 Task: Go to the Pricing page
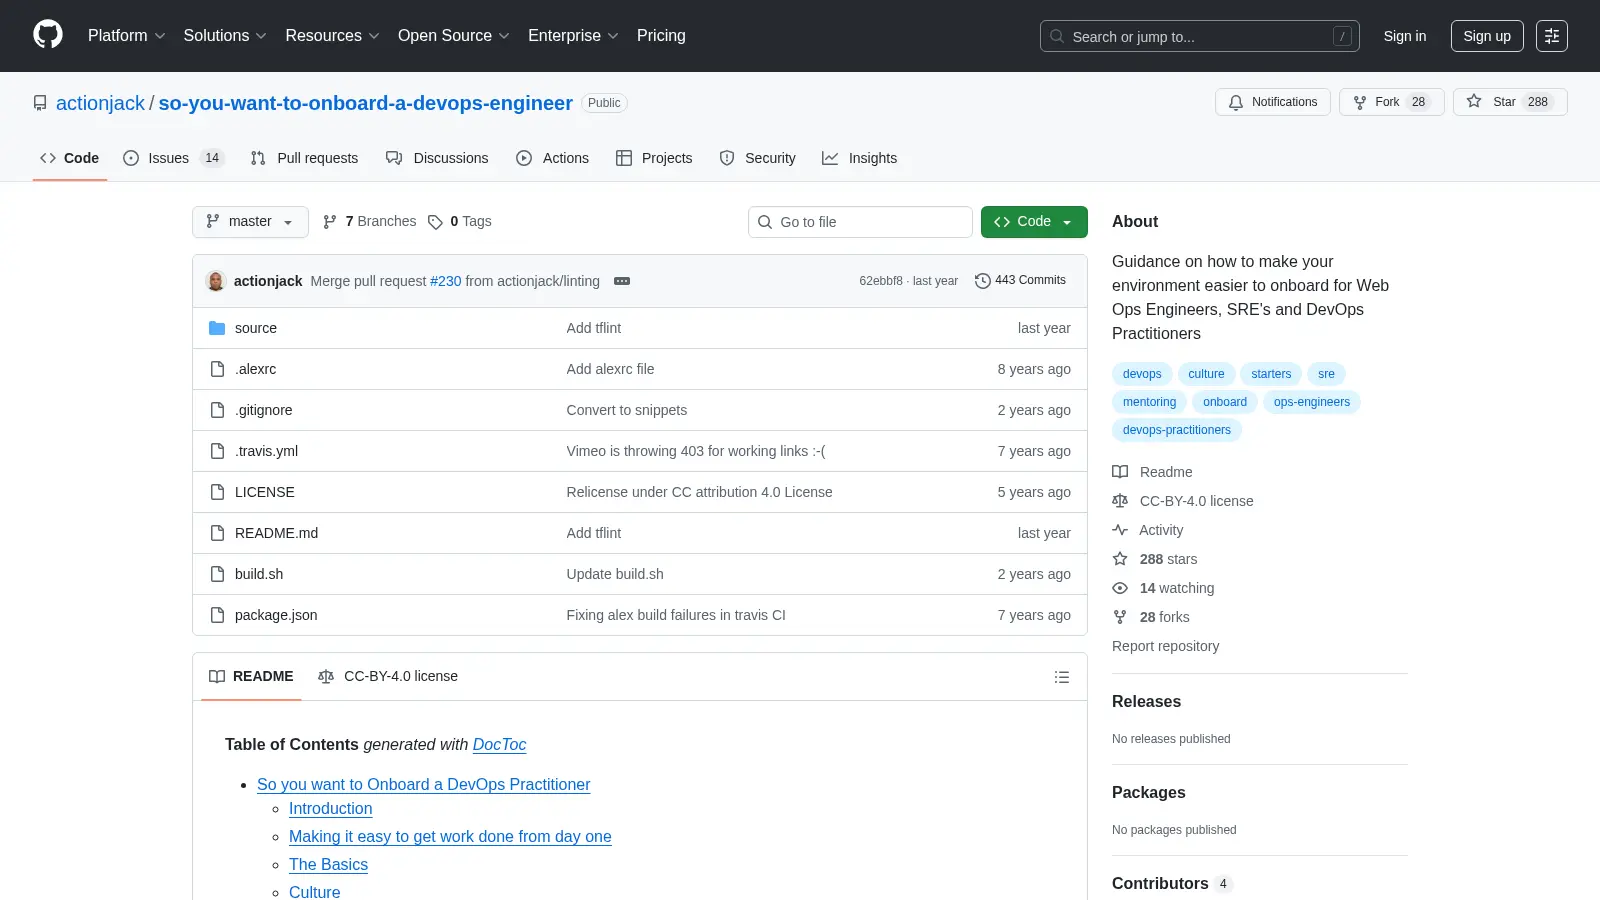[661, 36]
